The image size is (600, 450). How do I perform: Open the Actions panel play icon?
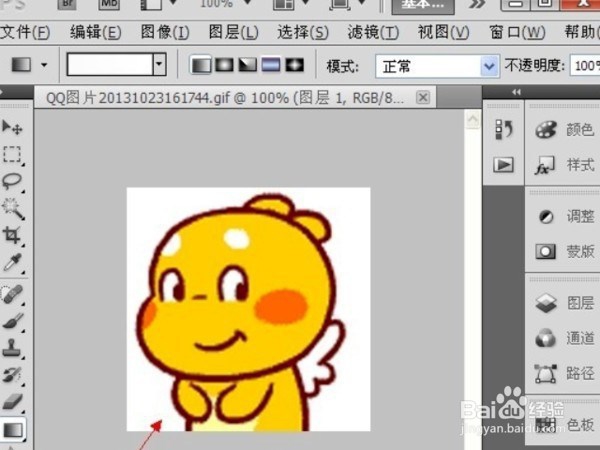(x=503, y=165)
